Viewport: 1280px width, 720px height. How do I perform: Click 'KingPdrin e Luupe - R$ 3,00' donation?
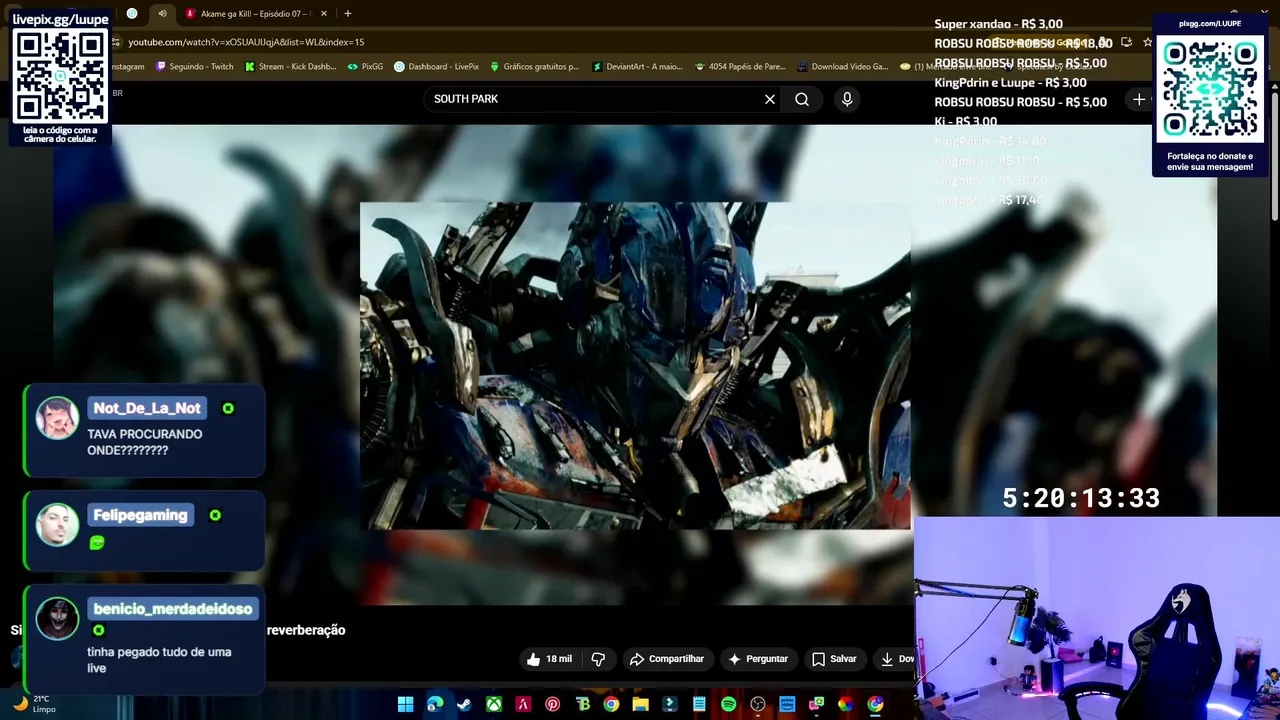click(1010, 83)
